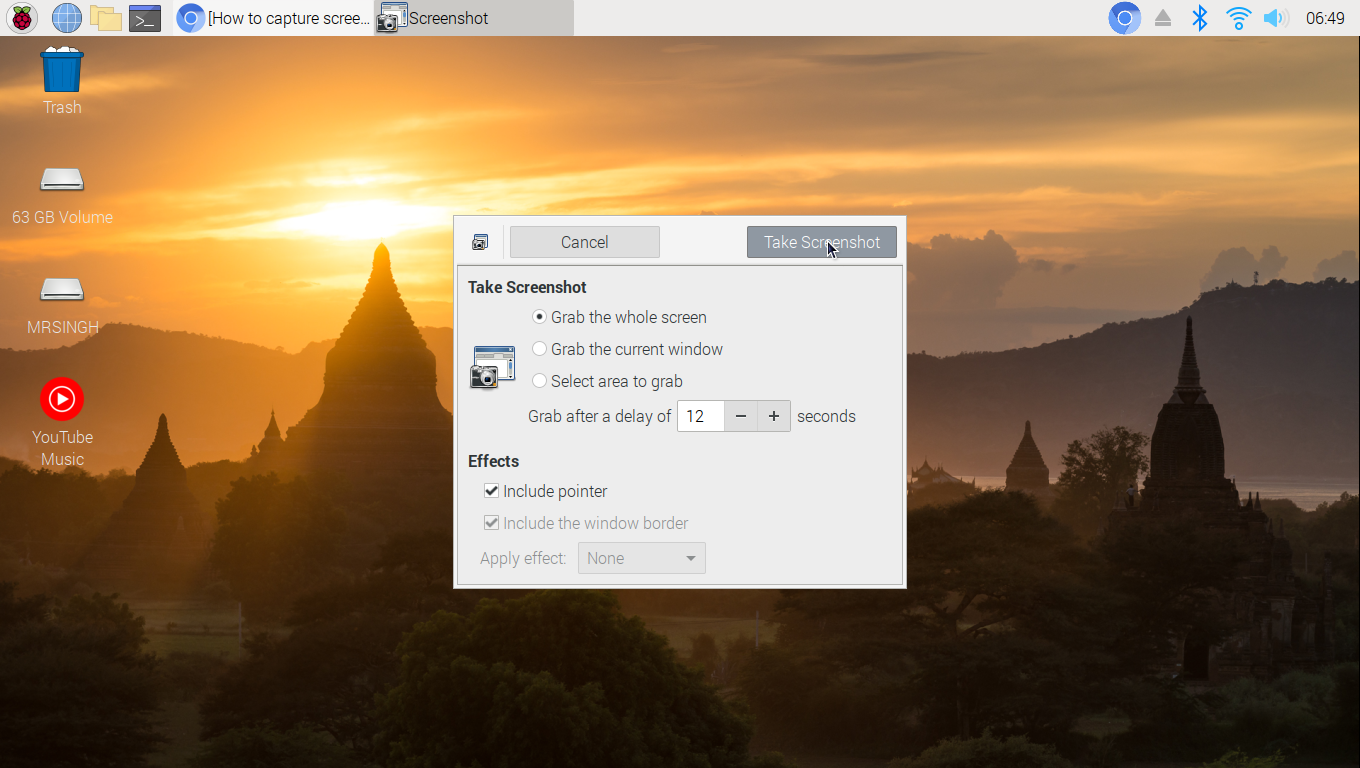
Task: Switch to the Chromium taskbar window
Action: [x=274, y=18]
